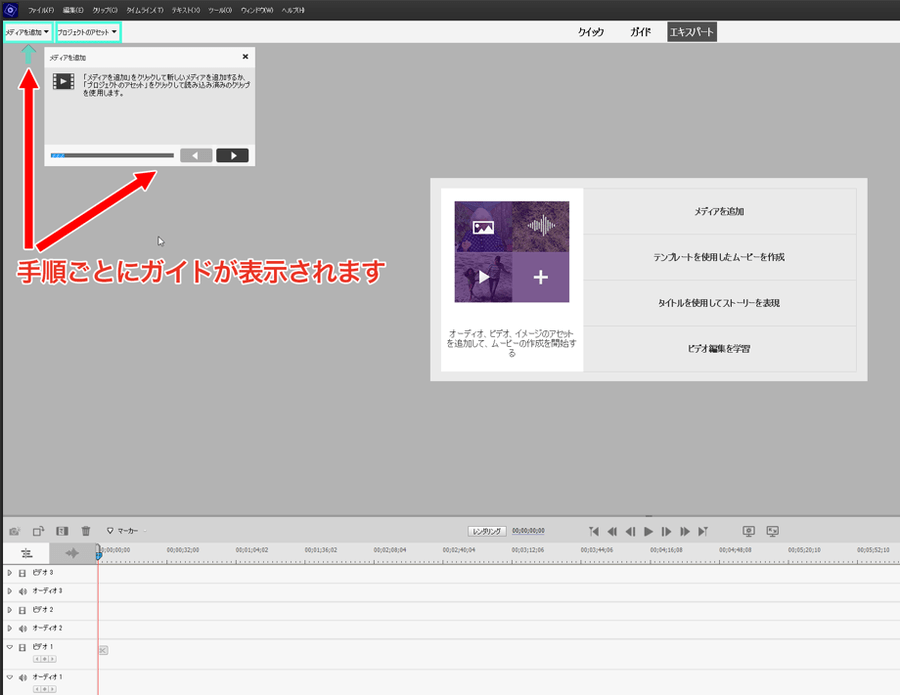
Task: Open the テキスト(X) menu
Action: coord(185,10)
